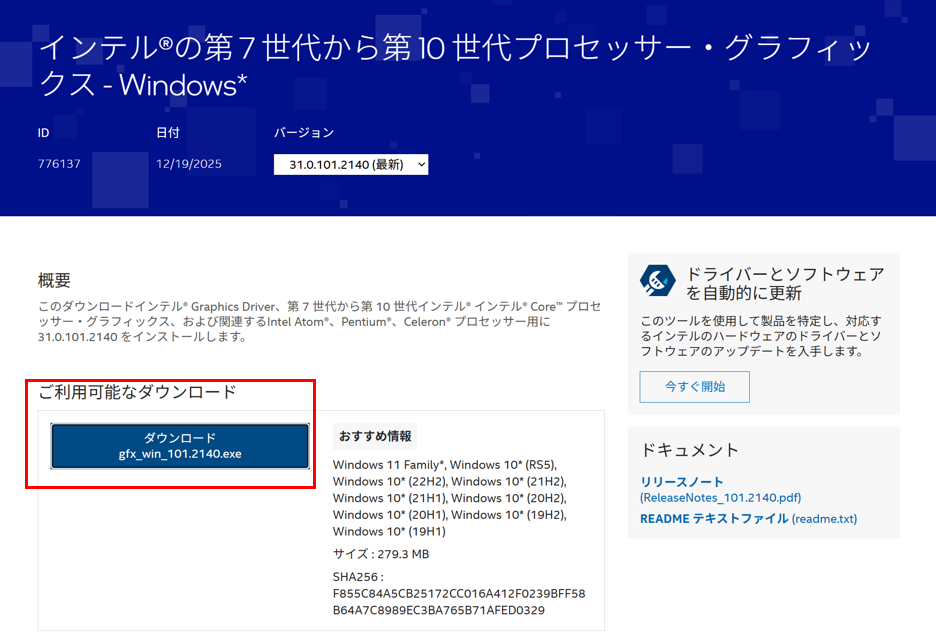Click the バージョン label
This screenshot has width=936, height=636.
pyautogui.click(x=304, y=133)
